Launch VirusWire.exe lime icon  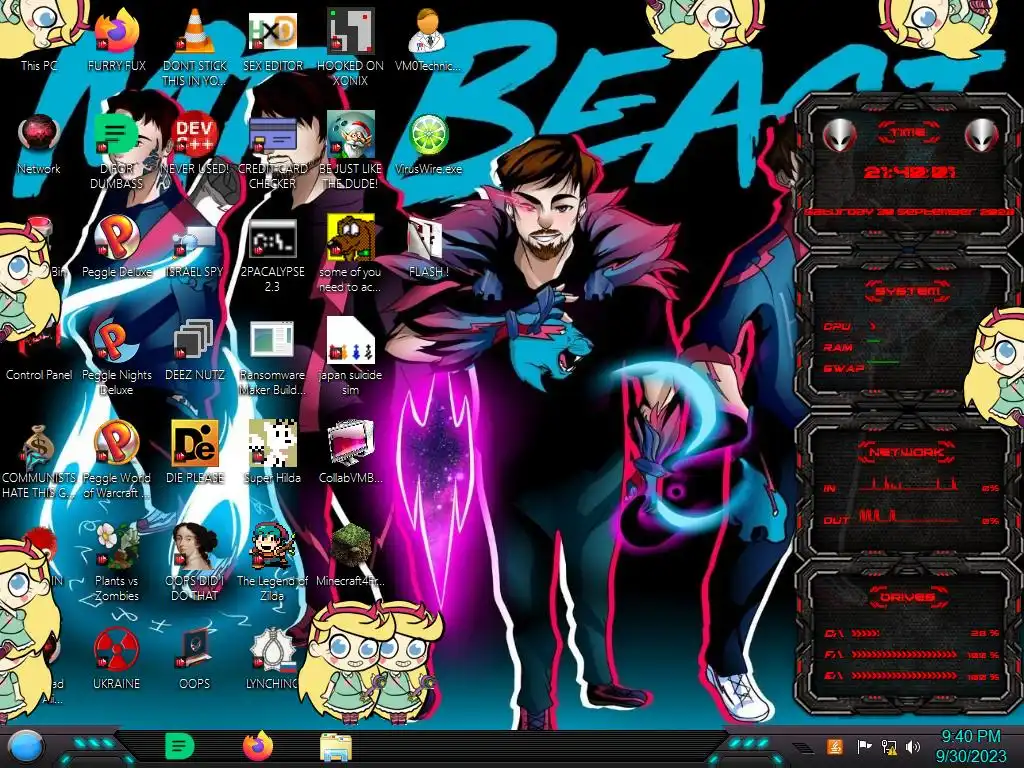click(428, 144)
